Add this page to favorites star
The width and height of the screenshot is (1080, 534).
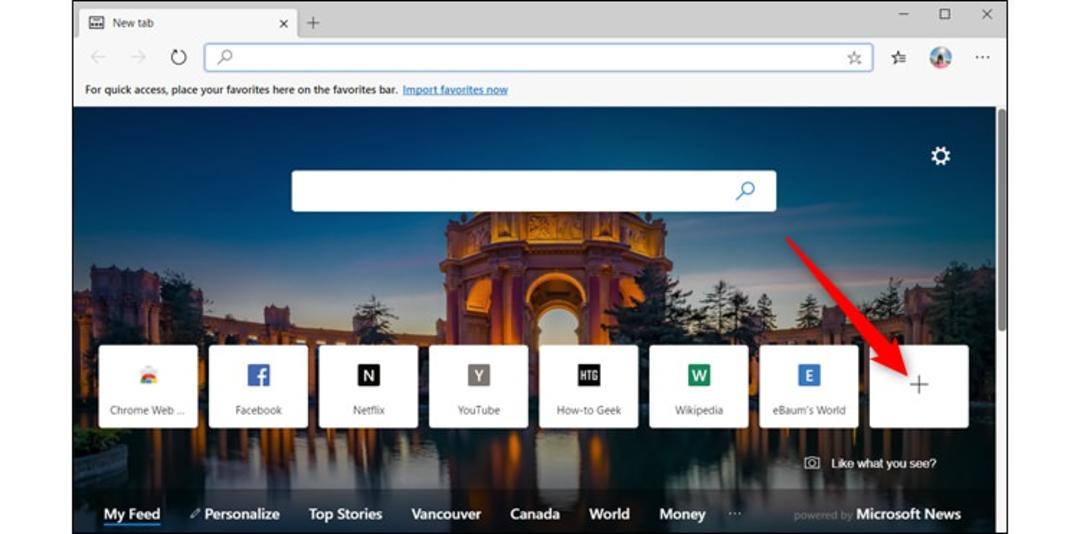pos(854,58)
